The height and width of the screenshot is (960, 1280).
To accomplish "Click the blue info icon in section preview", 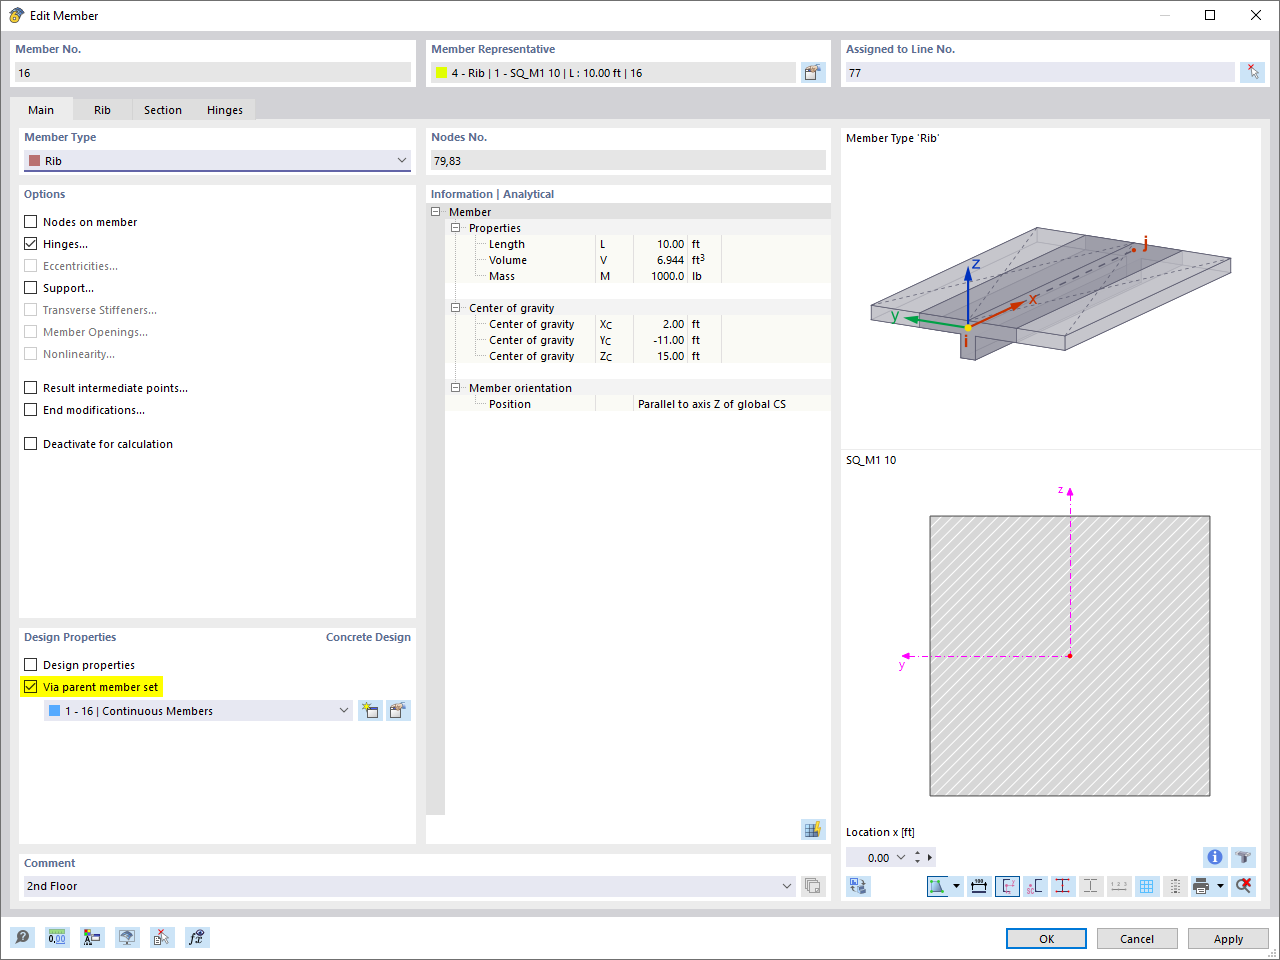I will pos(1215,857).
